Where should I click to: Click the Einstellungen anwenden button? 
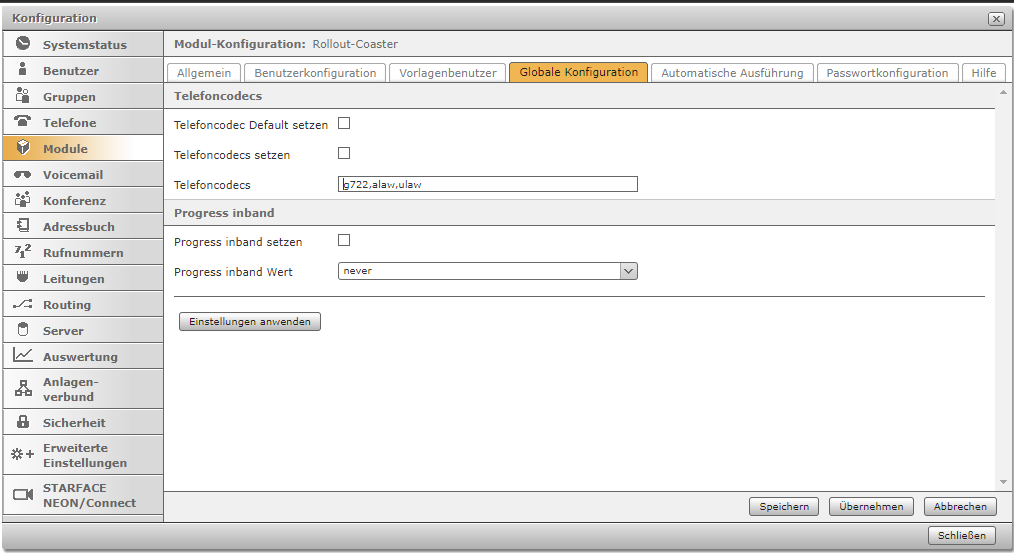[249, 322]
